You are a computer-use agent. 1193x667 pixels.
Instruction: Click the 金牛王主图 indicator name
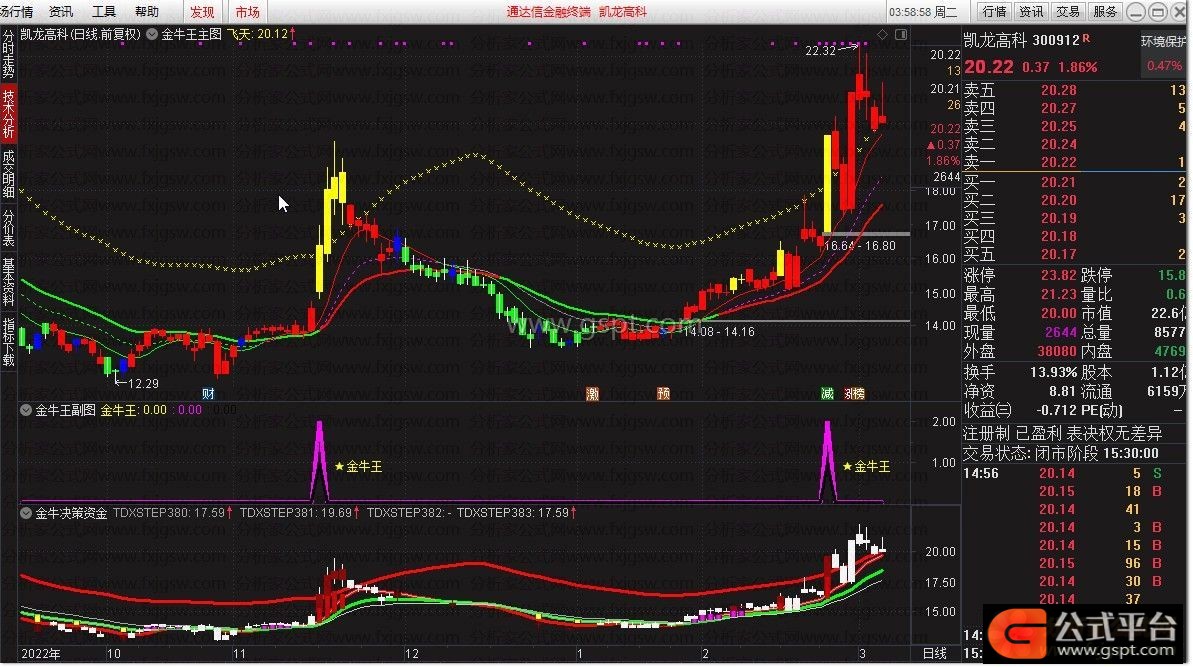pyautogui.click(x=192, y=34)
